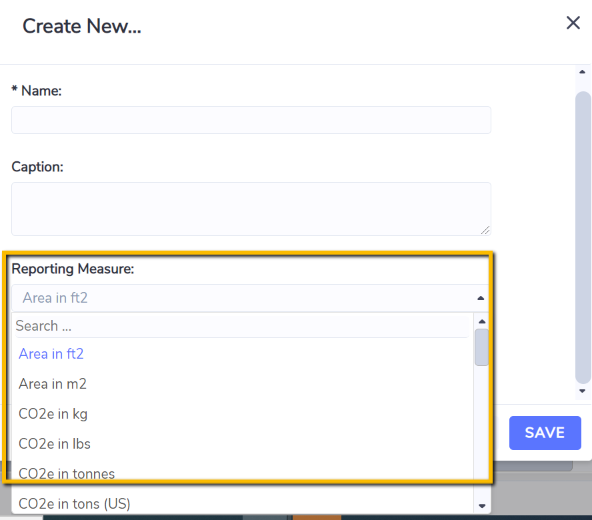Click the dropdown list scrollbar thumb
592x520 pixels.
tap(482, 347)
